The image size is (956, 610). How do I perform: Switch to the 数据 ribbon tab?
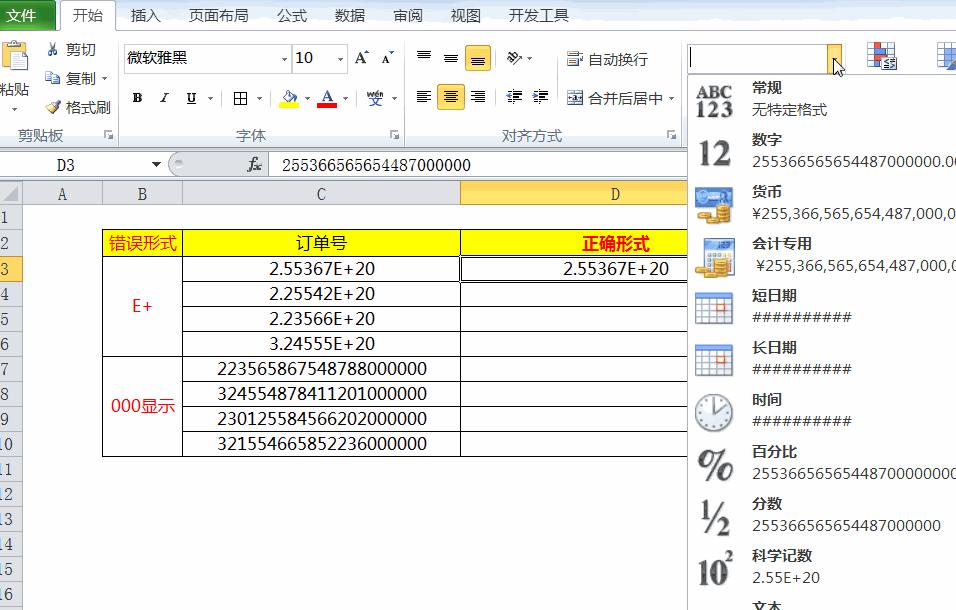pyautogui.click(x=351, y=15)
